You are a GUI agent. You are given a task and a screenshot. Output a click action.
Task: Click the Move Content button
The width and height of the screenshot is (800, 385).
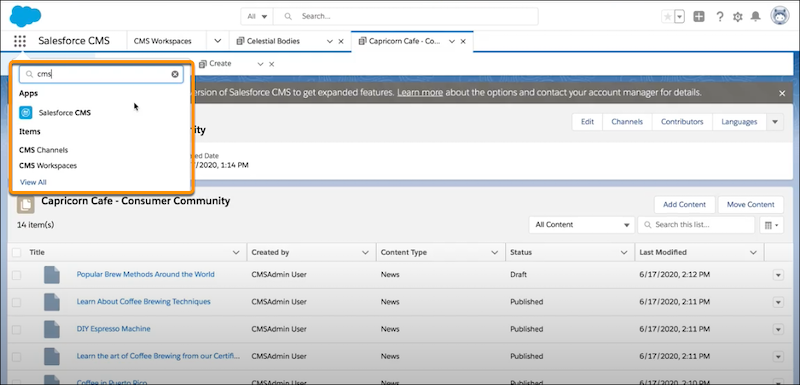point(751,204)
